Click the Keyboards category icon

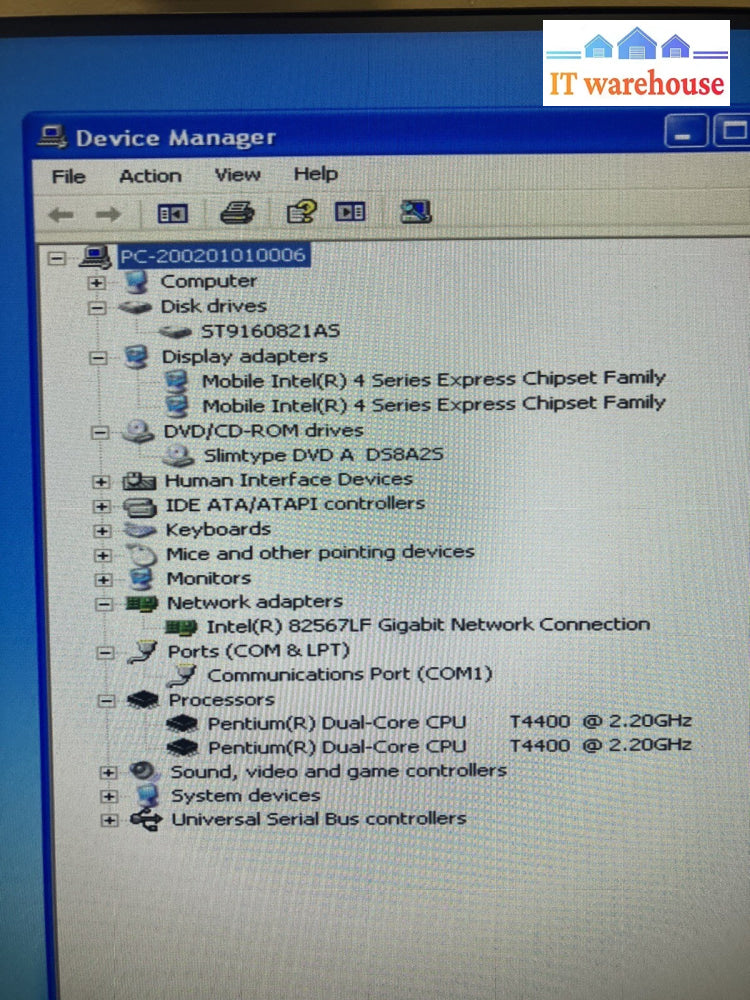tap(140, 530)
